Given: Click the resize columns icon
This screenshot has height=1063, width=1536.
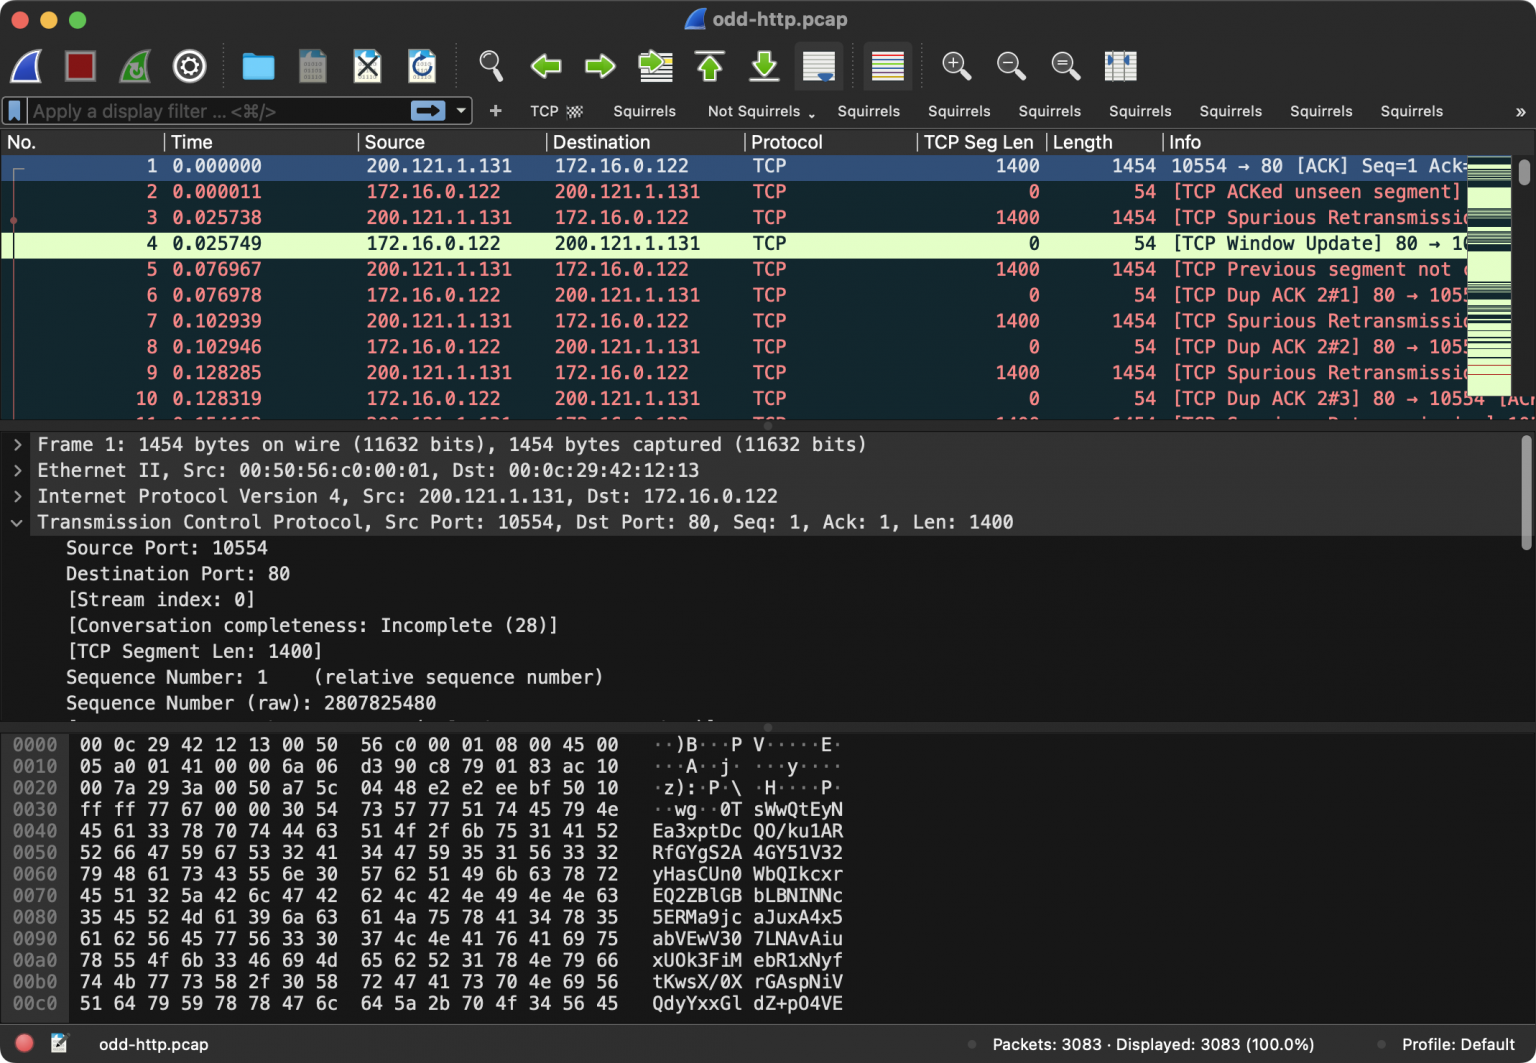Looking at the screenshot, I should pos(1120,66).
